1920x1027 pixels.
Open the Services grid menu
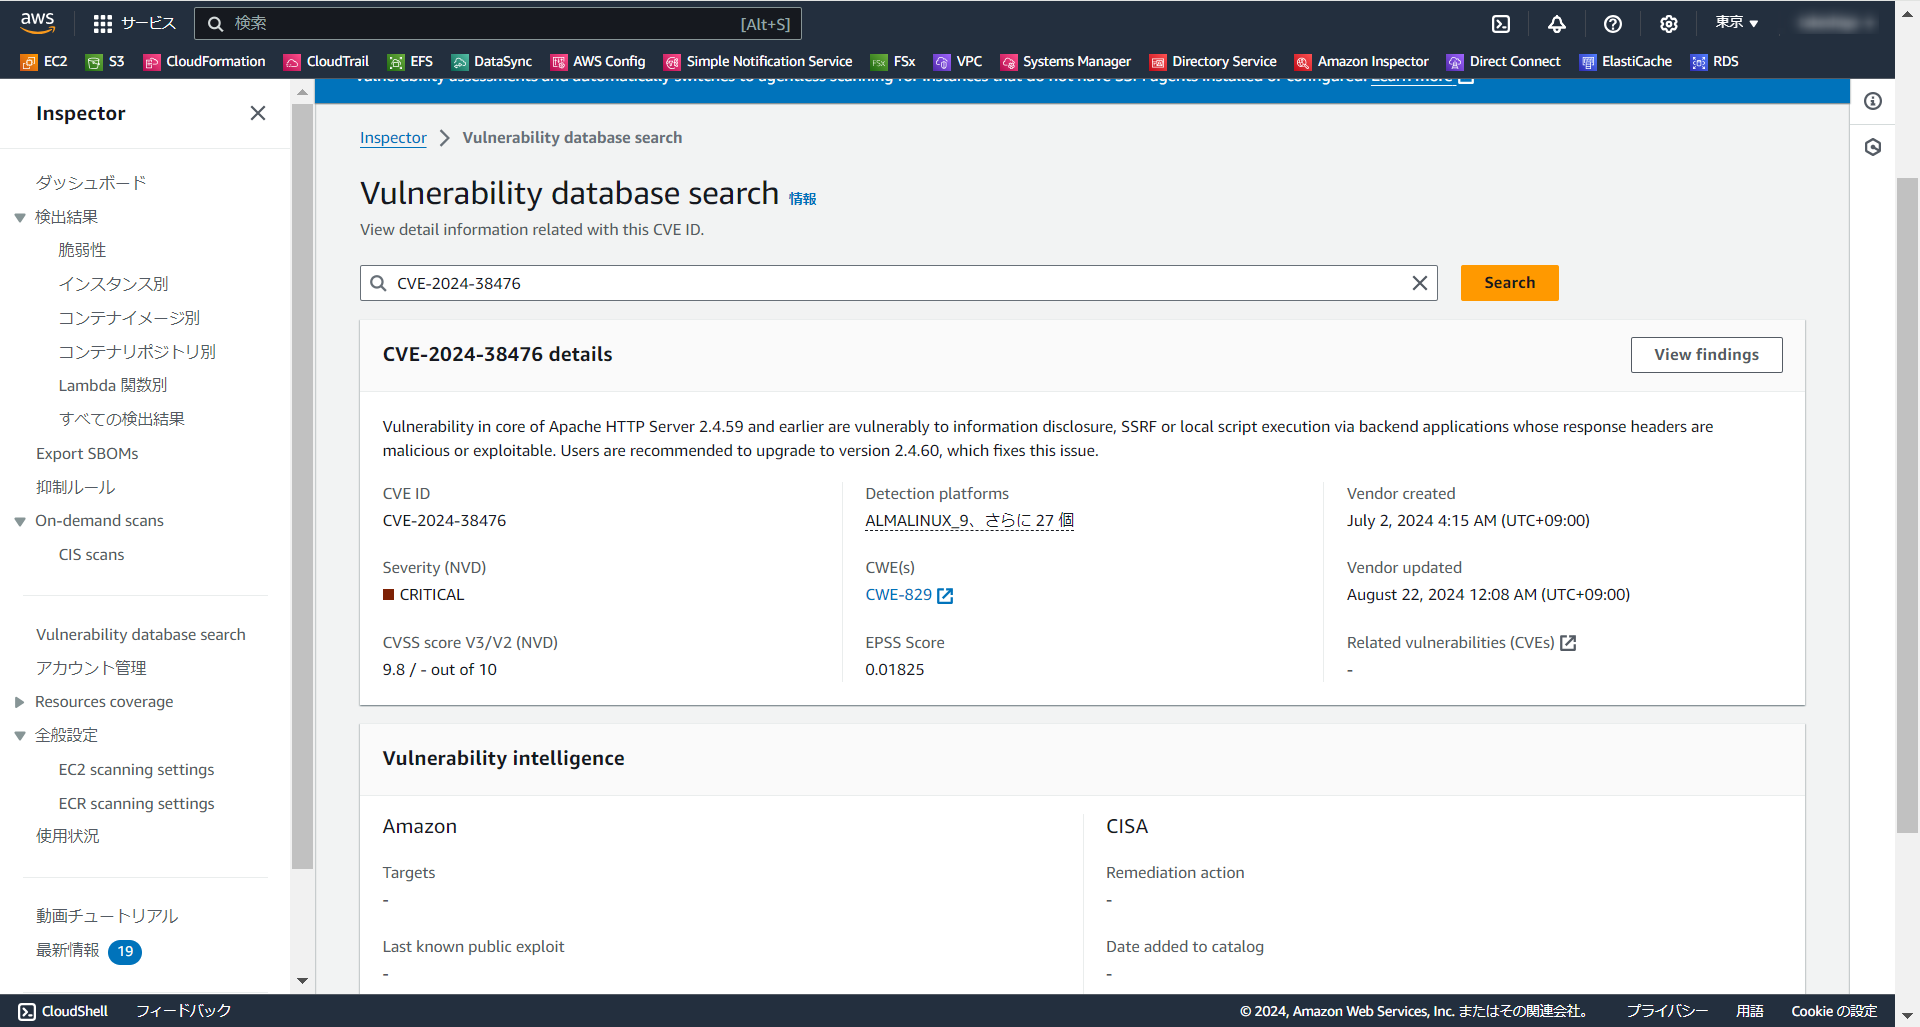pos(133,23)
